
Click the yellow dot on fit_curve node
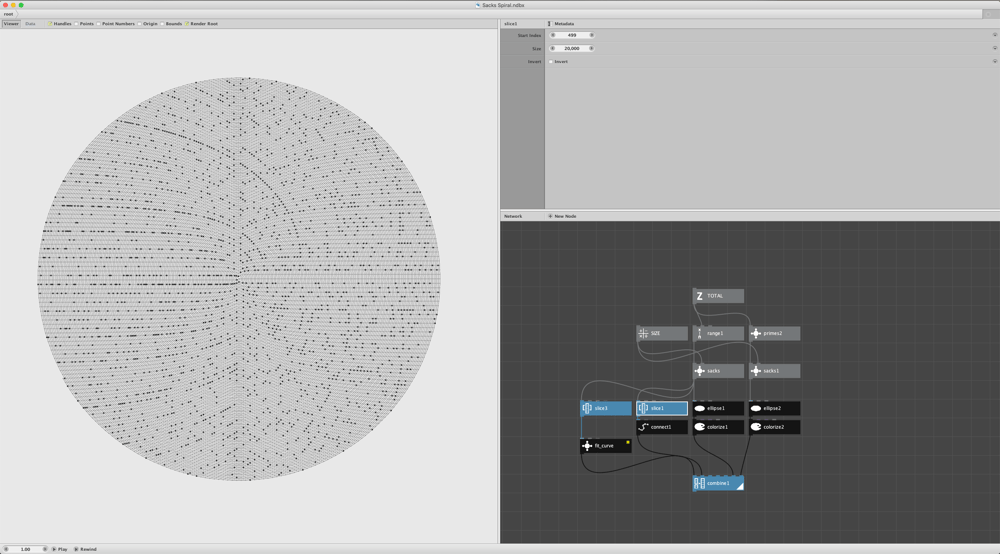[x=628, y=442]
